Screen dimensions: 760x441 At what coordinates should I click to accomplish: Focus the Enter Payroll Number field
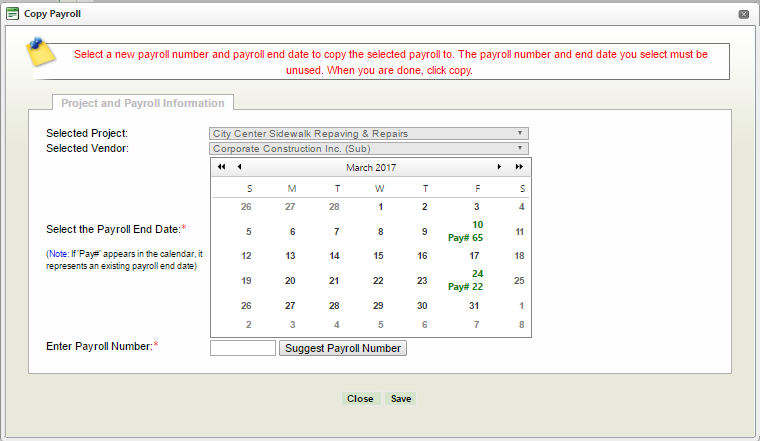tap(243, 348)
